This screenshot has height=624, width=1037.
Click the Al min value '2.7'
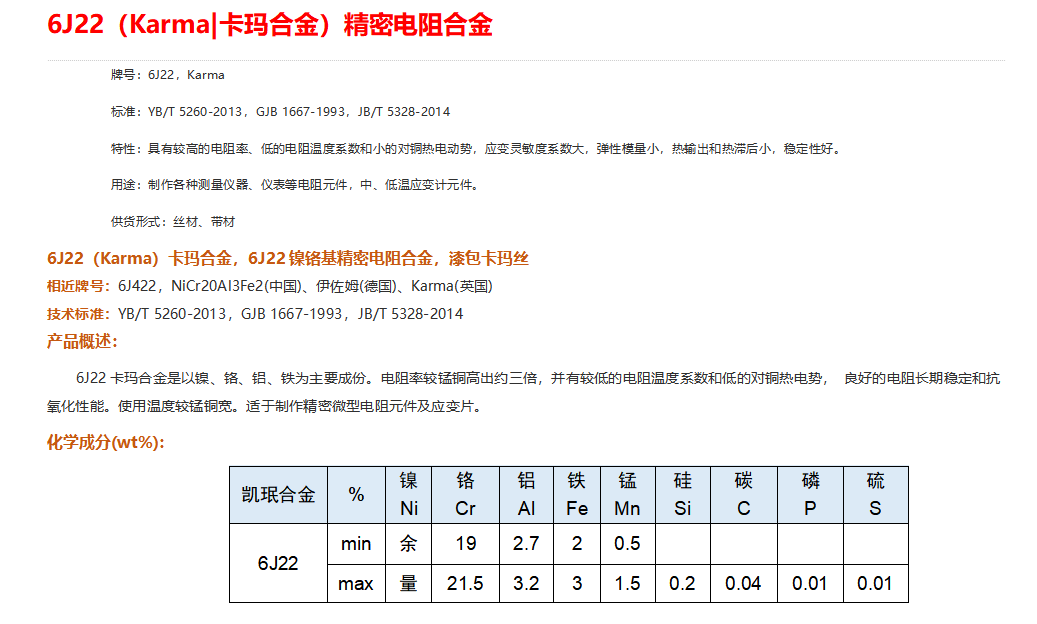(x=526, y=544)
